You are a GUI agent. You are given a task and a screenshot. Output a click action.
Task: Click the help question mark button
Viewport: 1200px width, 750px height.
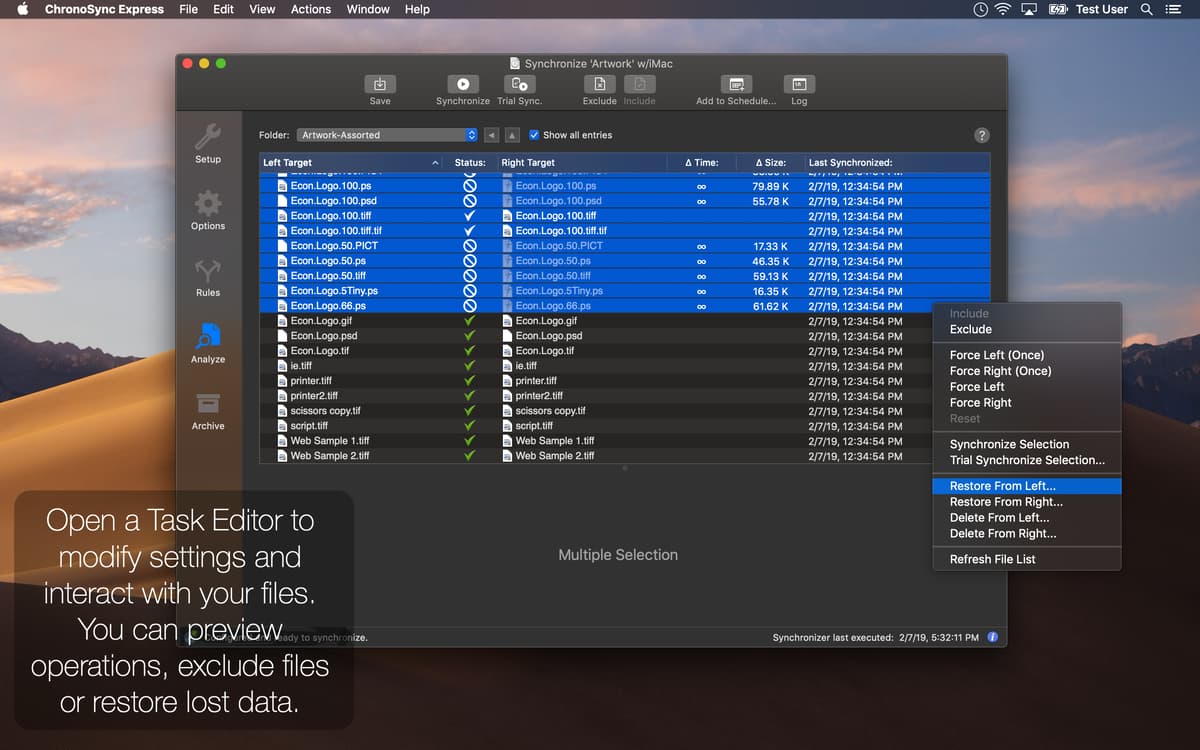(981, 134)
